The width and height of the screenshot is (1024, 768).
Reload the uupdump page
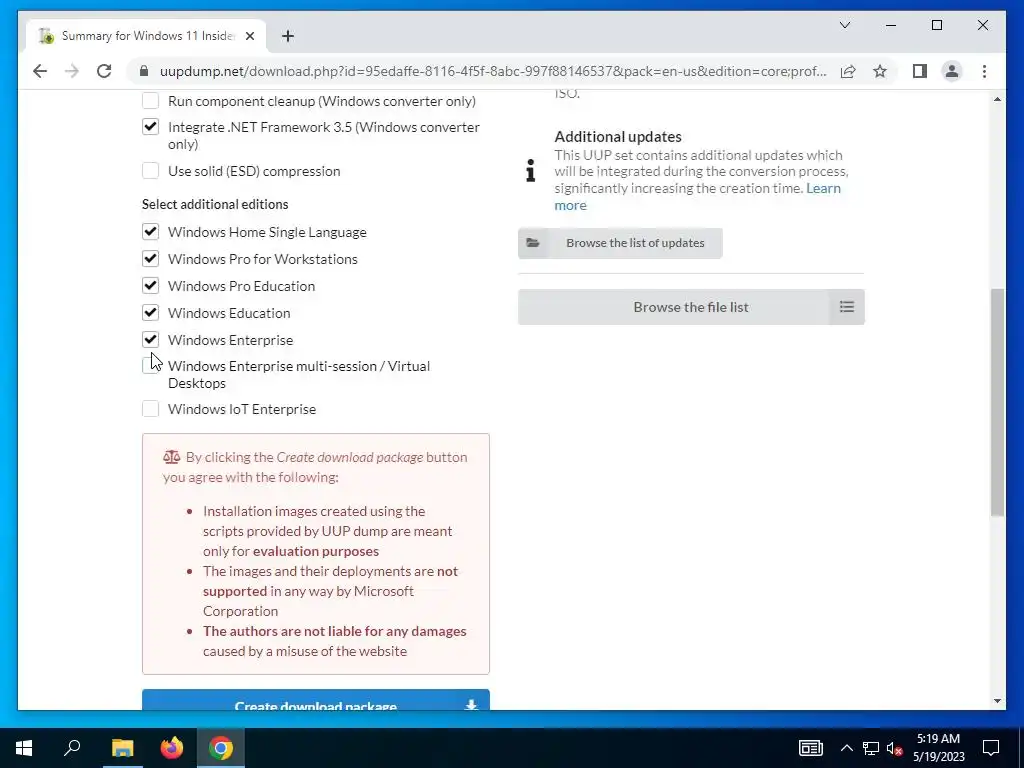[104, 71]
